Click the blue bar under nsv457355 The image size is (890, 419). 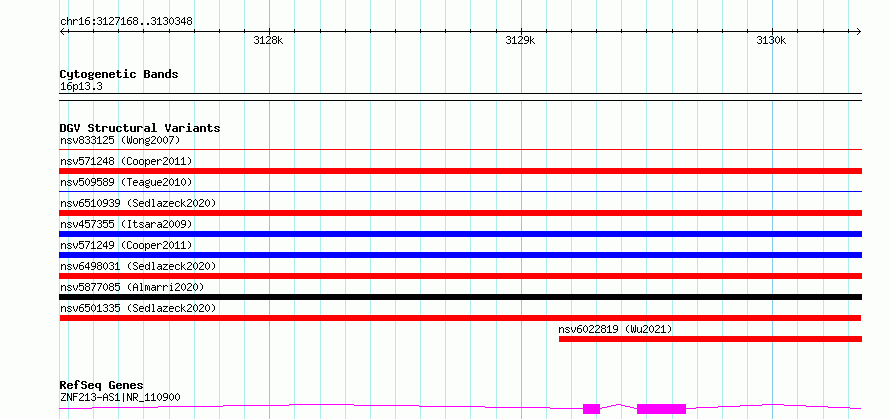[460, 234]
